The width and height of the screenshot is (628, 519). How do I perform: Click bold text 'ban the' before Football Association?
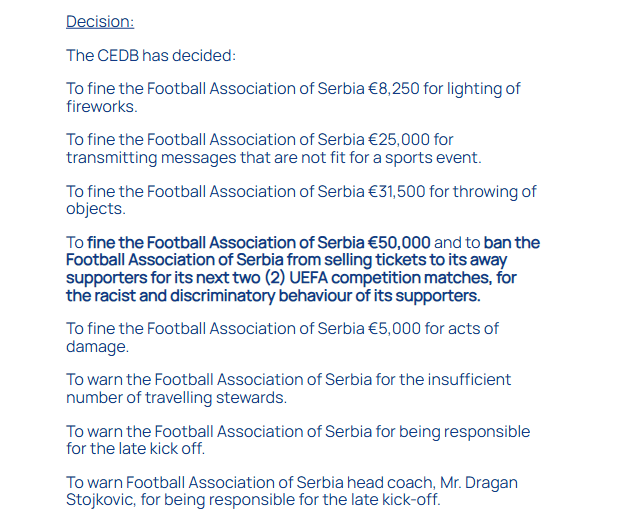click(511, 242)
